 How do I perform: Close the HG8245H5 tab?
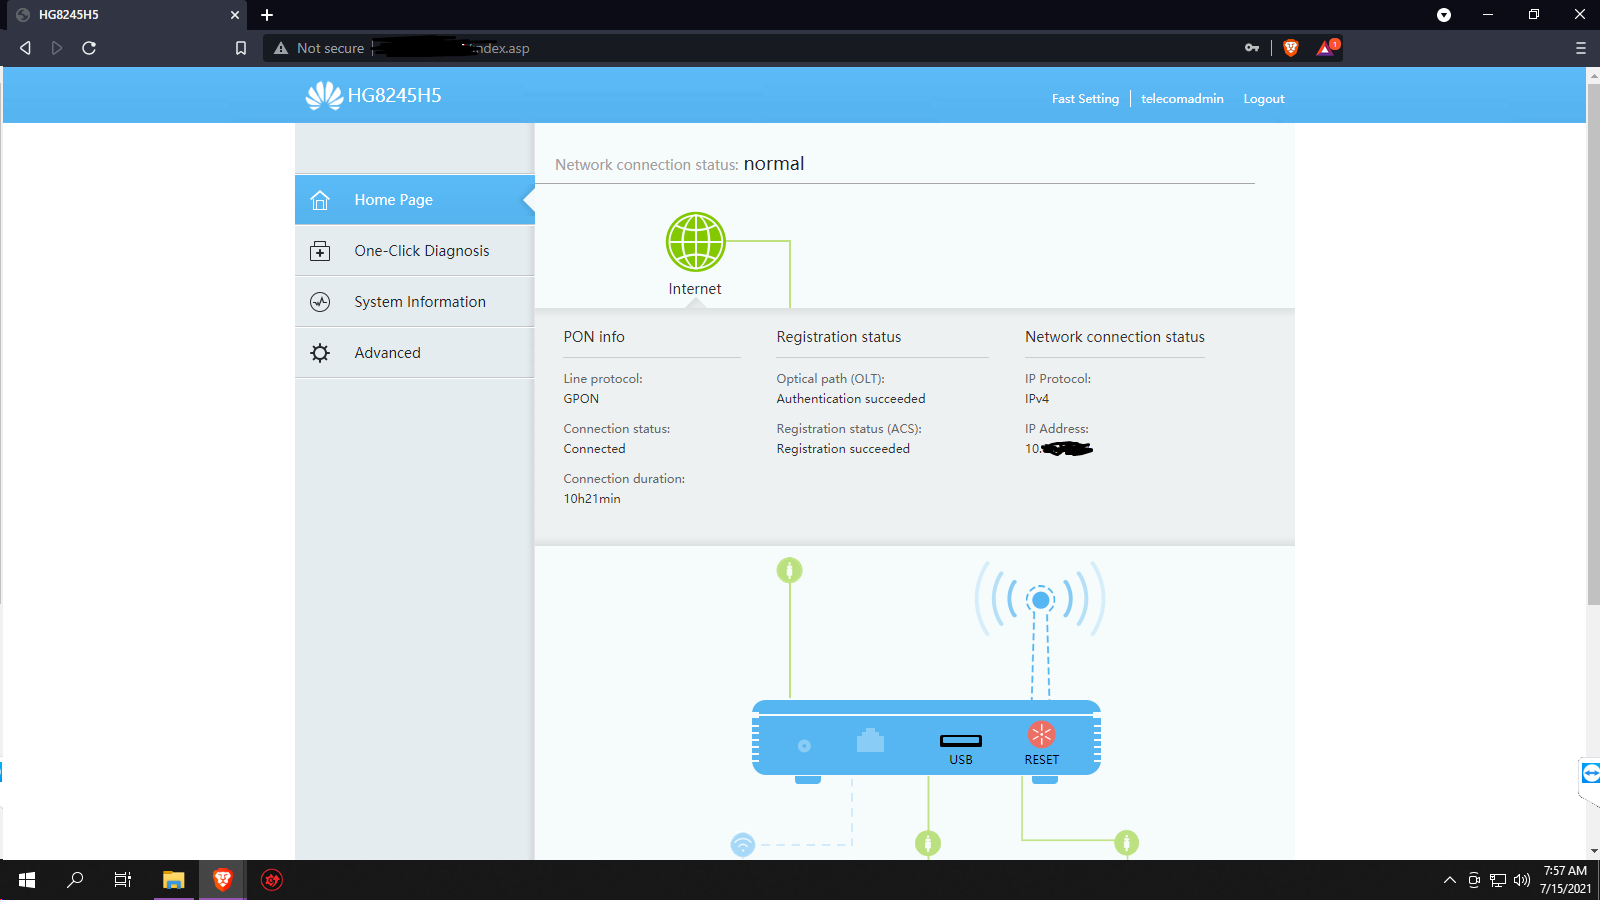coord(235,15)
